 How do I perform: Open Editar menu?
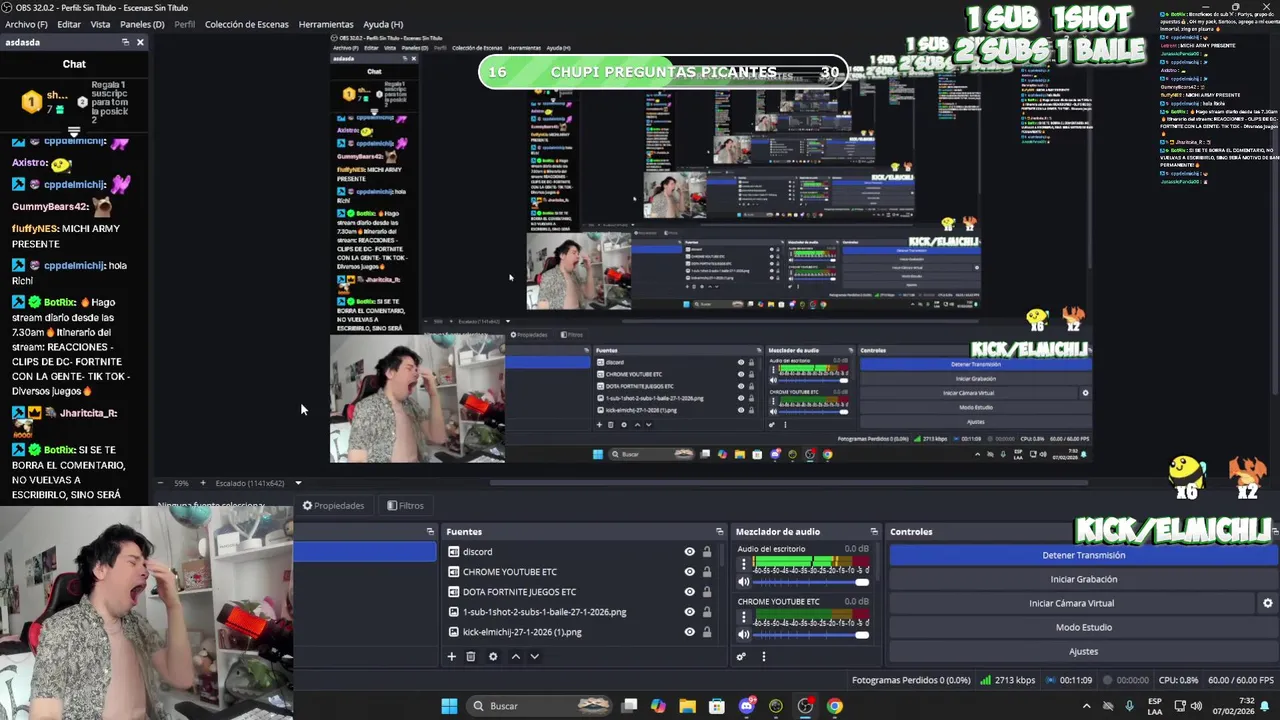point(69,24)
